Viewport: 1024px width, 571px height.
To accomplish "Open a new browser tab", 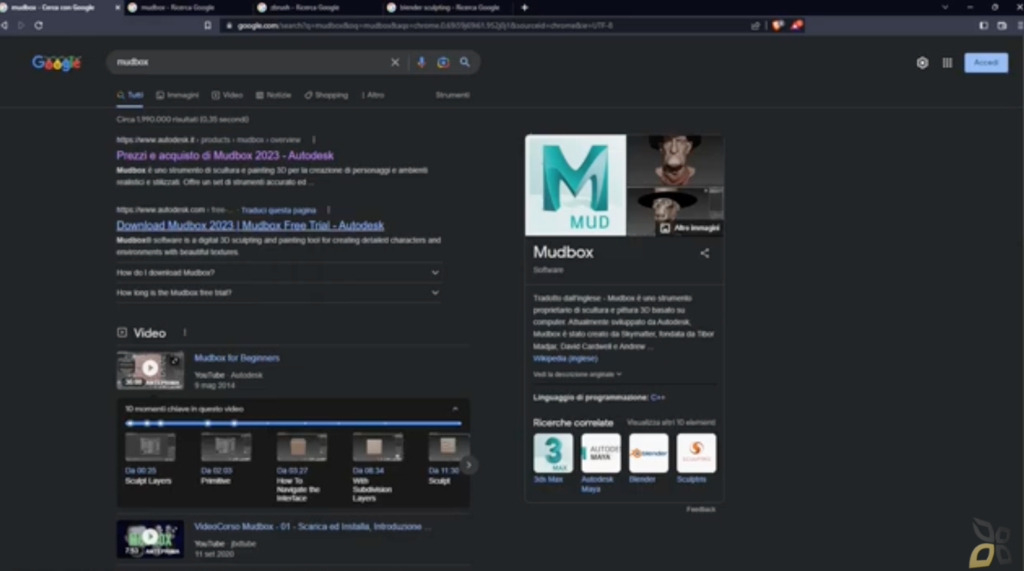I will (524, 8).
